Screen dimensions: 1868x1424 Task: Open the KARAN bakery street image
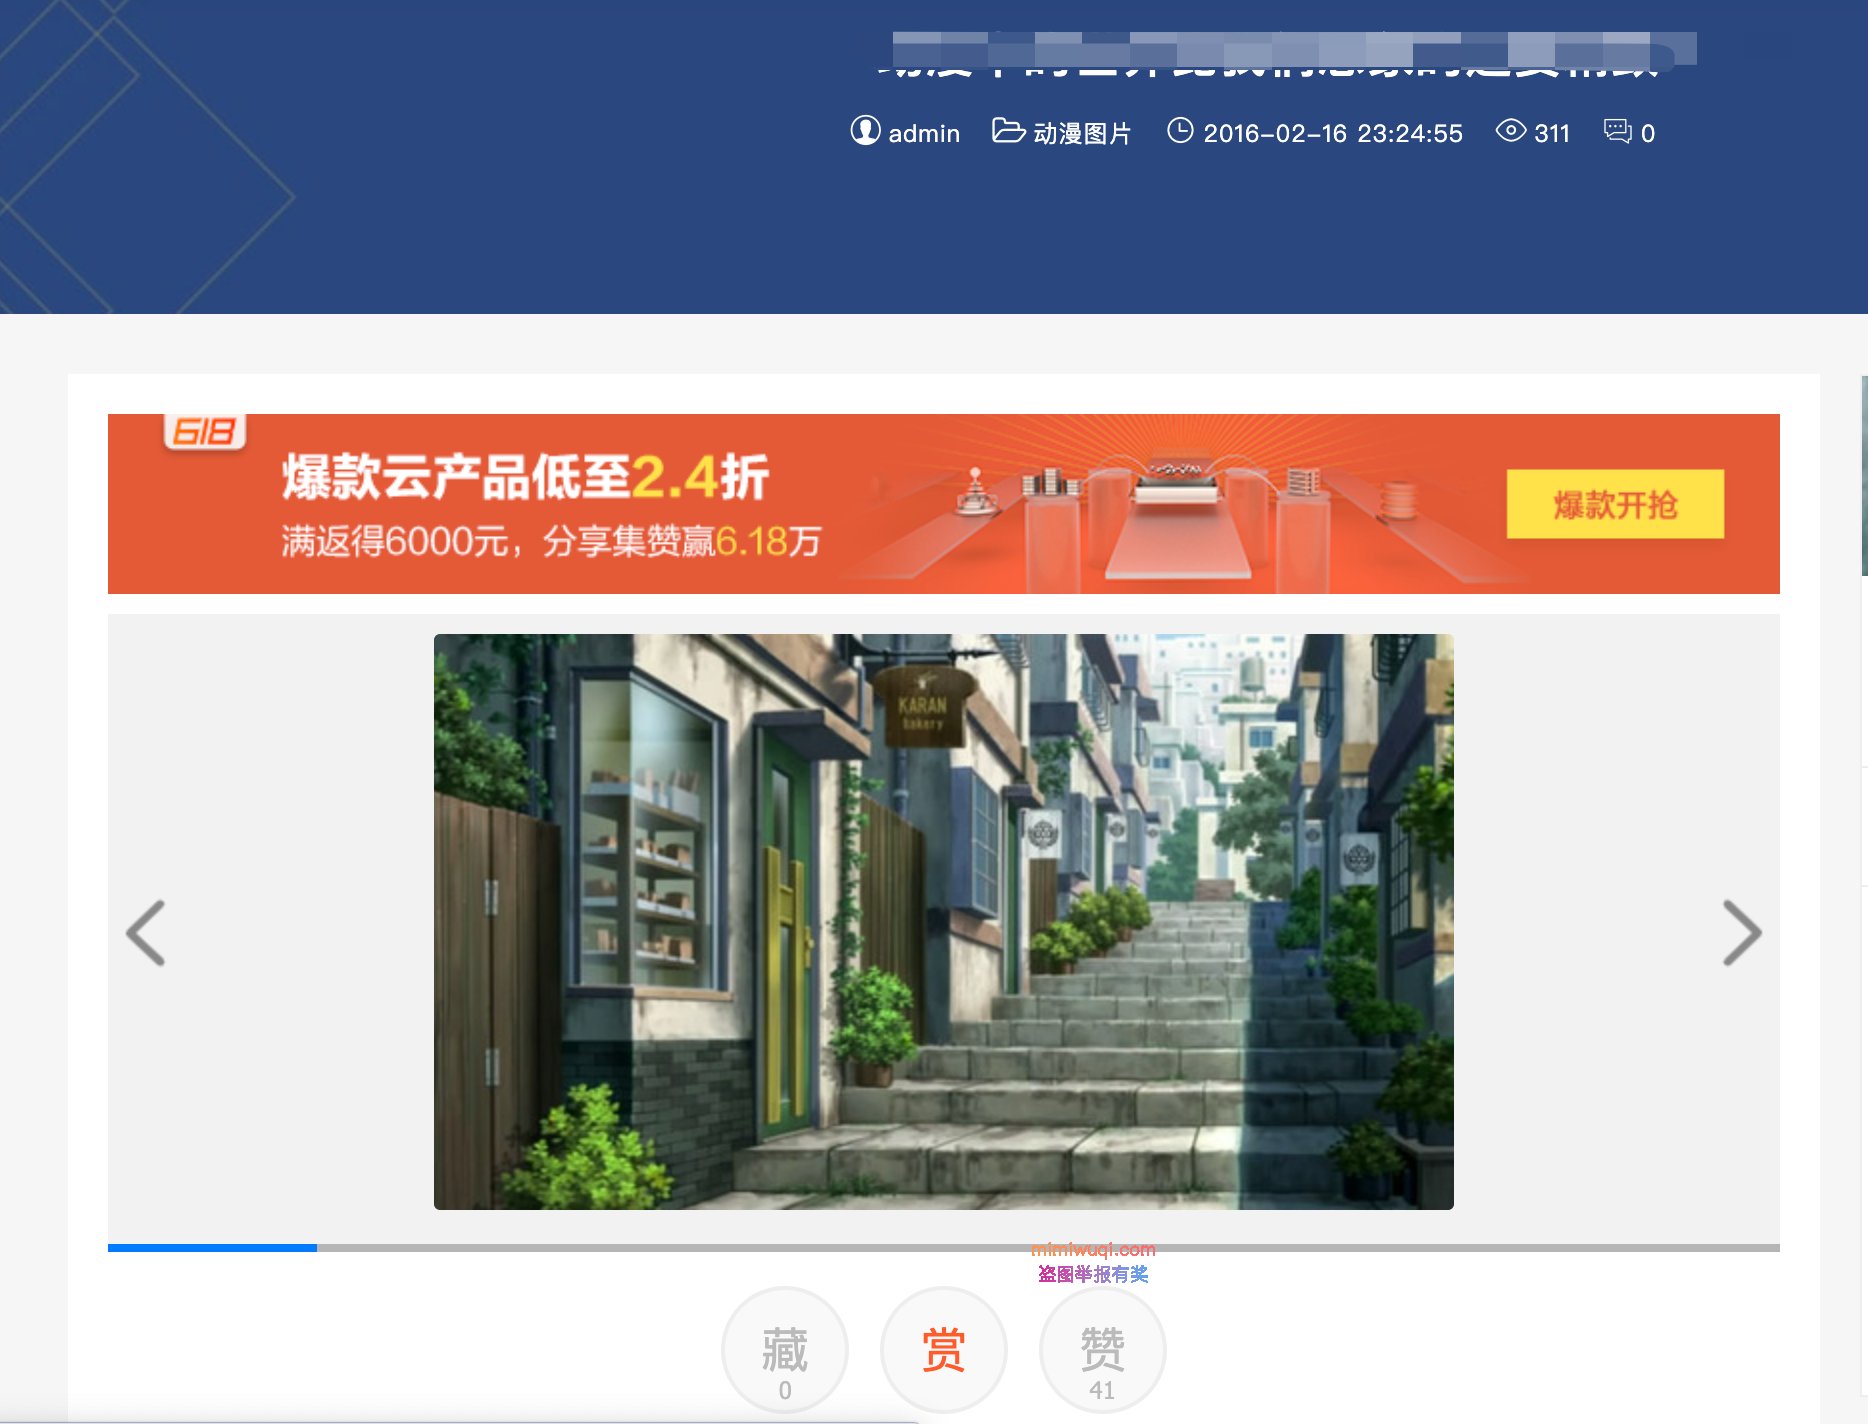tap(944, 922)
